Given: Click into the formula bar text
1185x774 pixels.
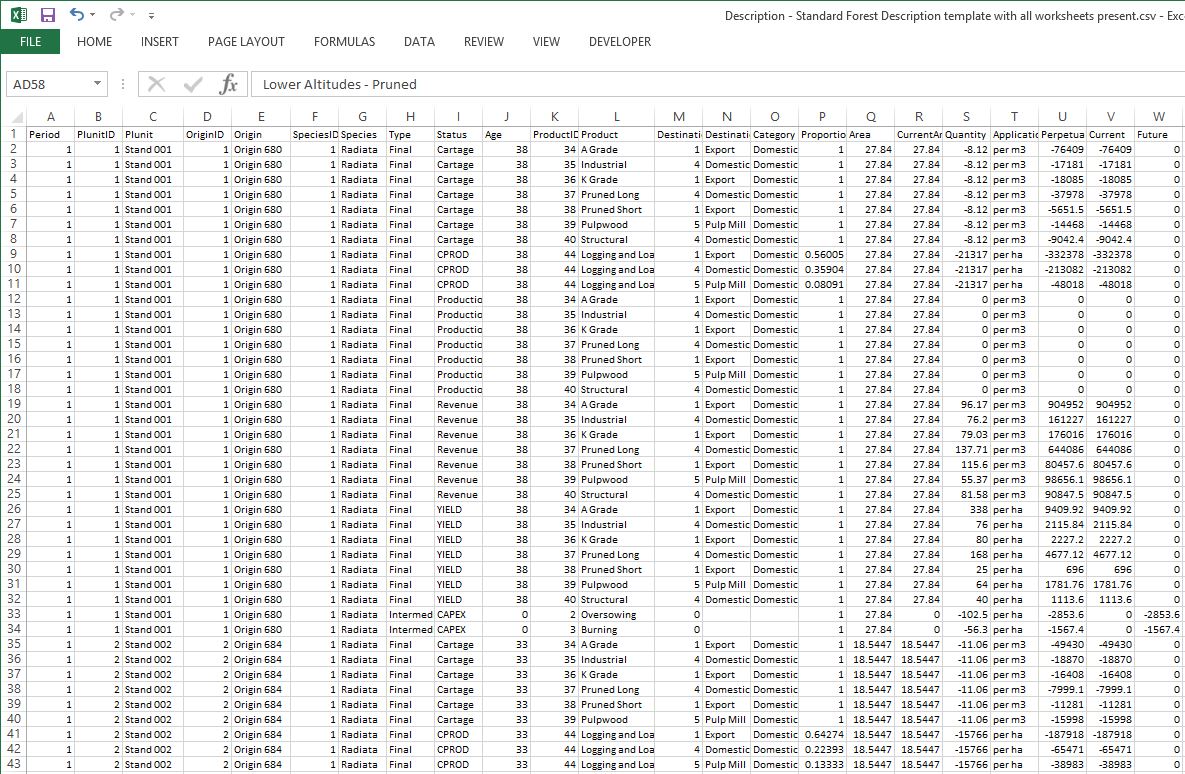Looking at the screenshot, I should coord(718,84).
